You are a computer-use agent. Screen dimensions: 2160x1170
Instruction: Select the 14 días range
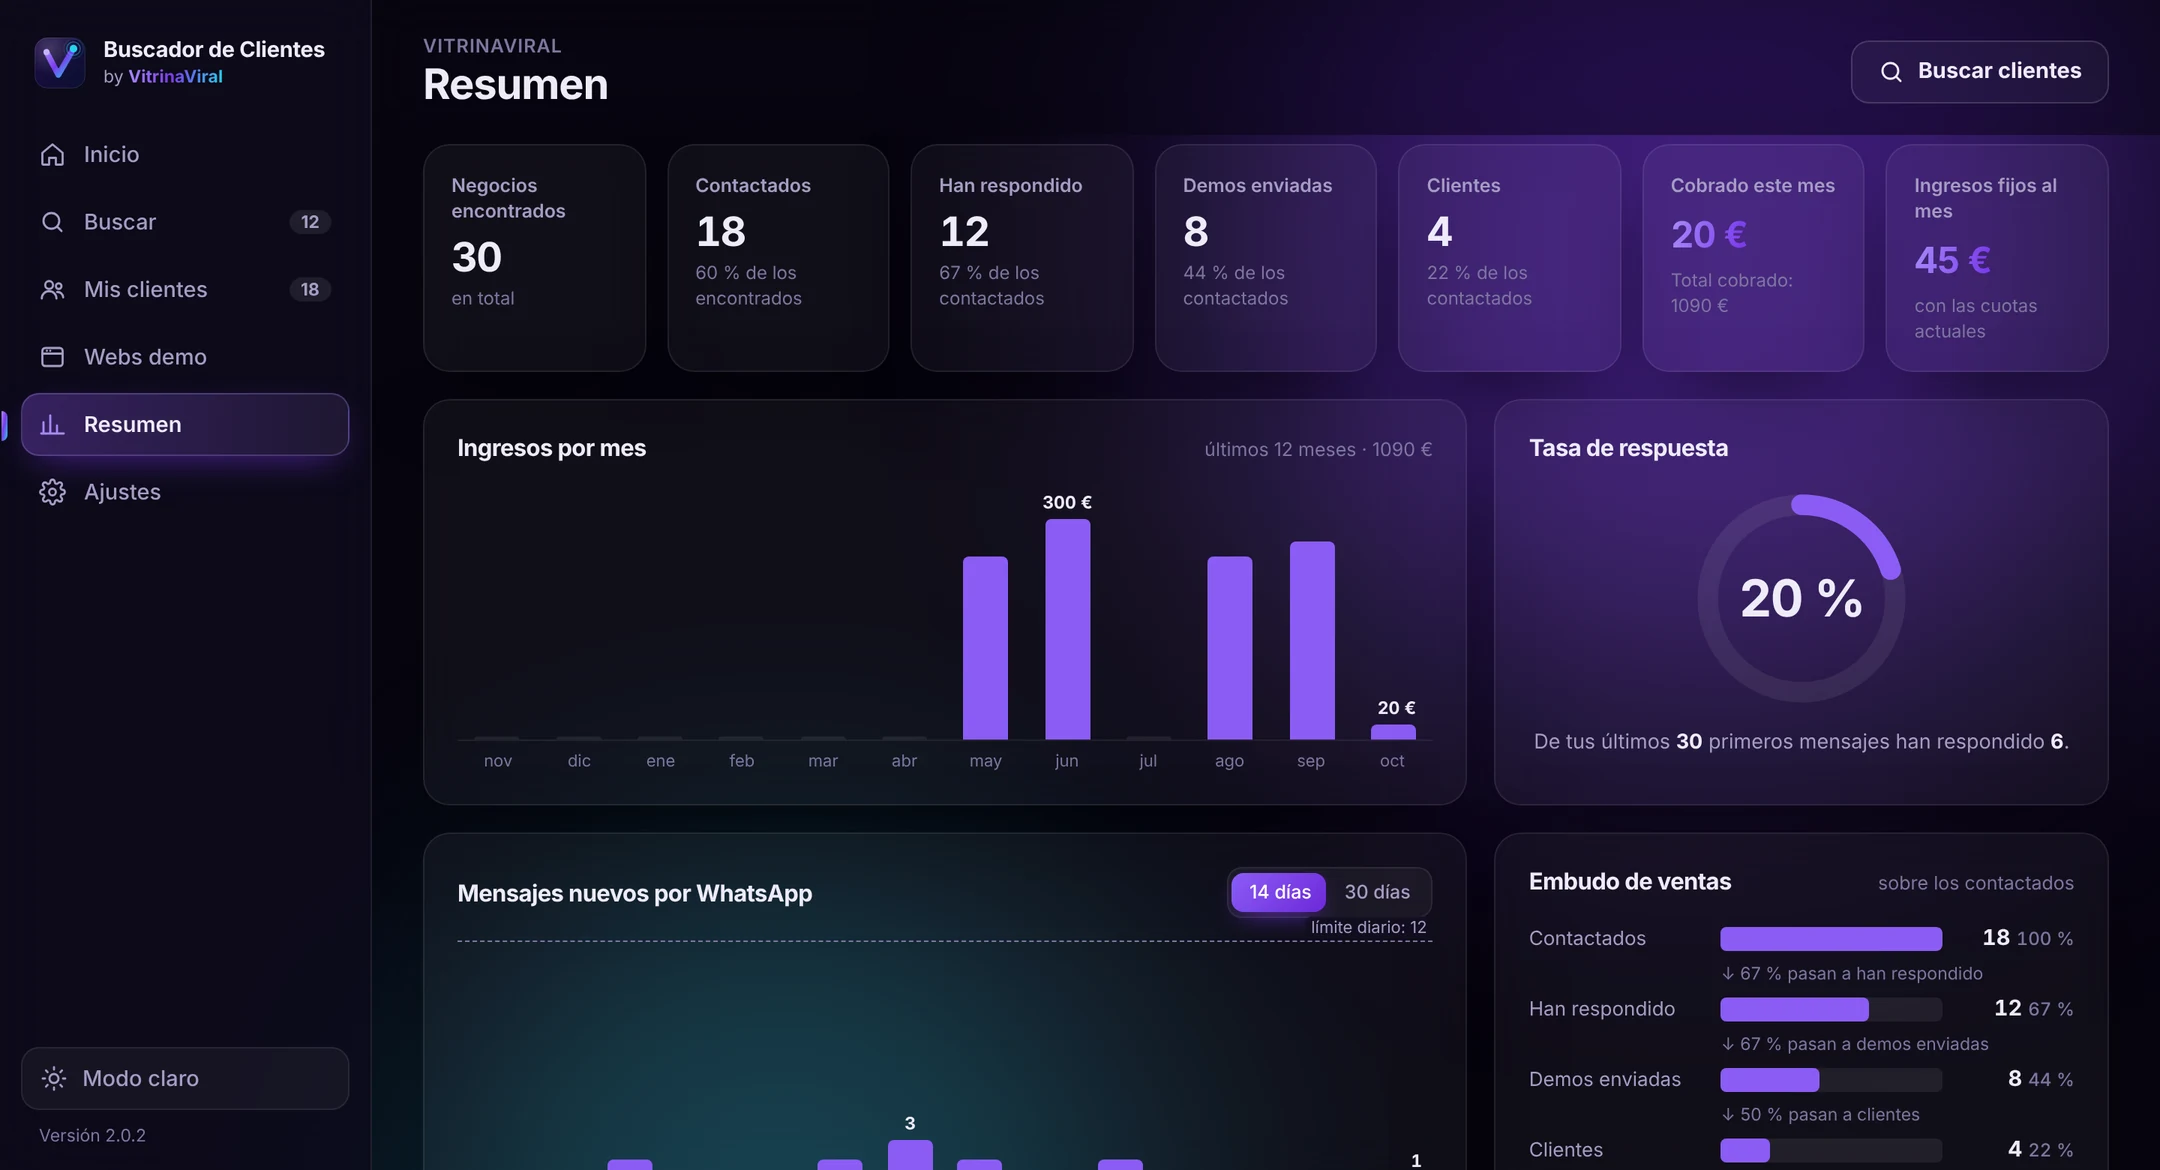tap(1279, 892)
